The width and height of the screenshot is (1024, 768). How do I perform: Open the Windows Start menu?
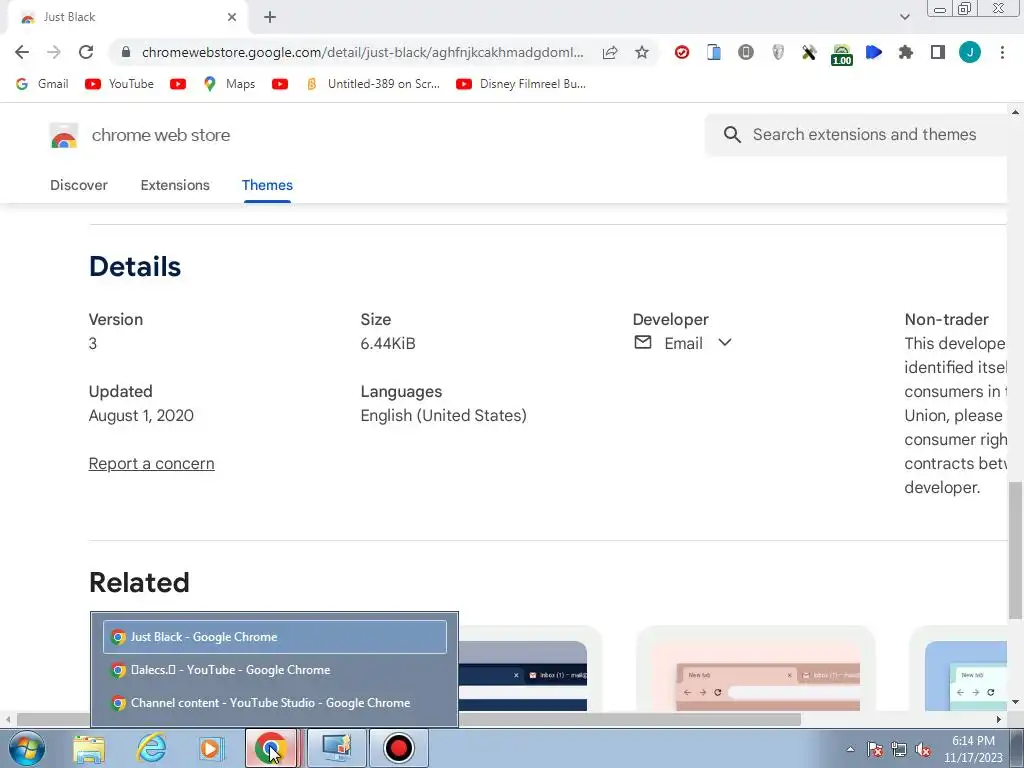tap(26, 748)
